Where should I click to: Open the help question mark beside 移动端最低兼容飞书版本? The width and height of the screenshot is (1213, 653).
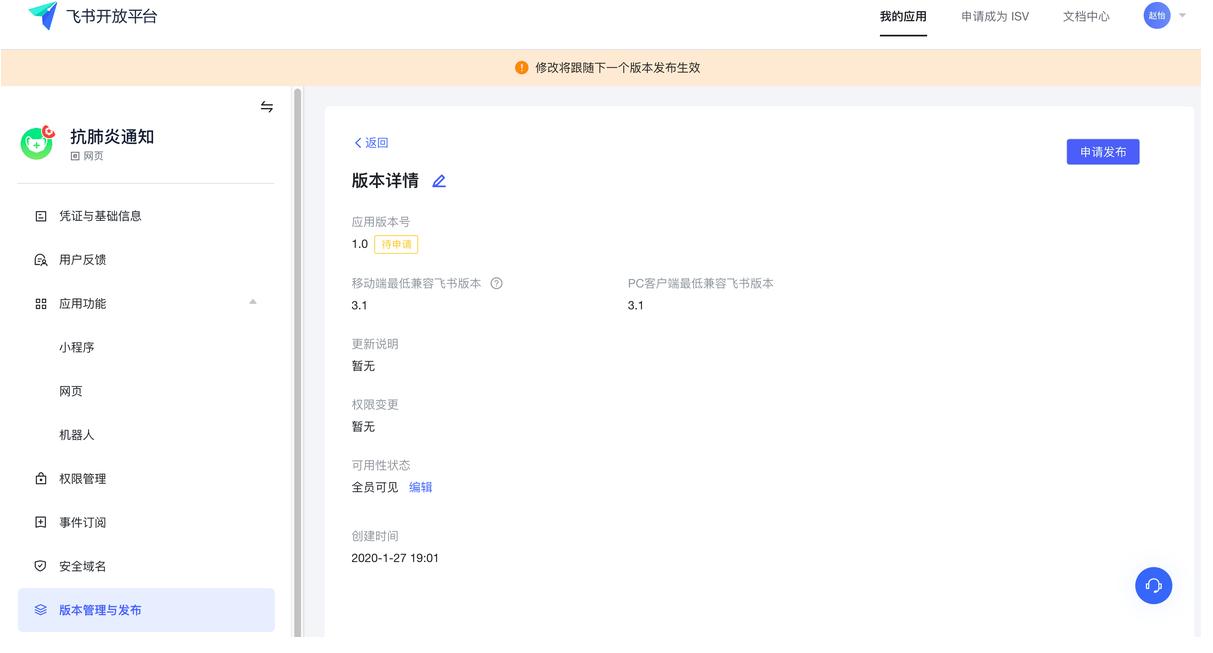pyautogui.click(x=497, y=283)
